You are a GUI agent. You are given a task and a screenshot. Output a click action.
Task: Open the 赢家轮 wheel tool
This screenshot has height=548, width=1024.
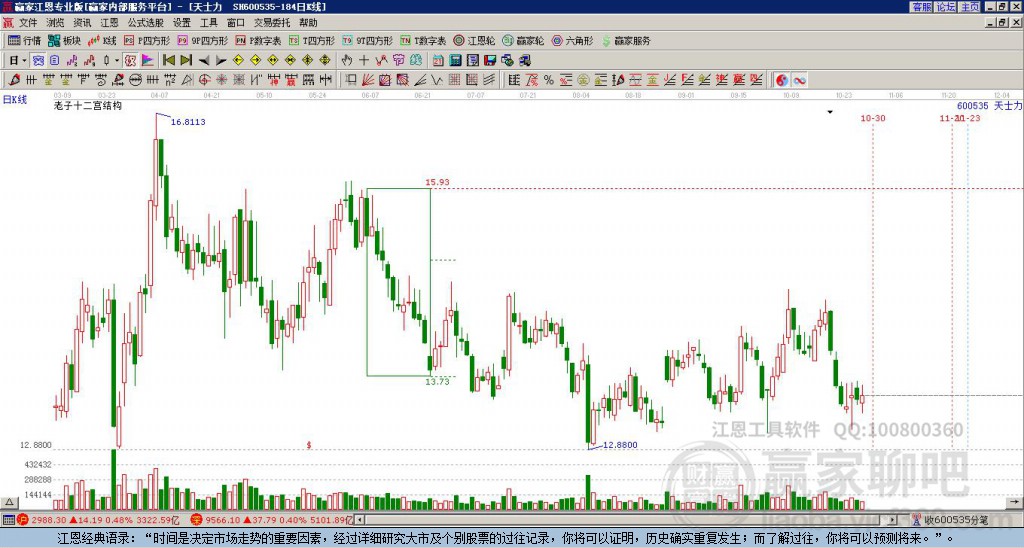523,40
